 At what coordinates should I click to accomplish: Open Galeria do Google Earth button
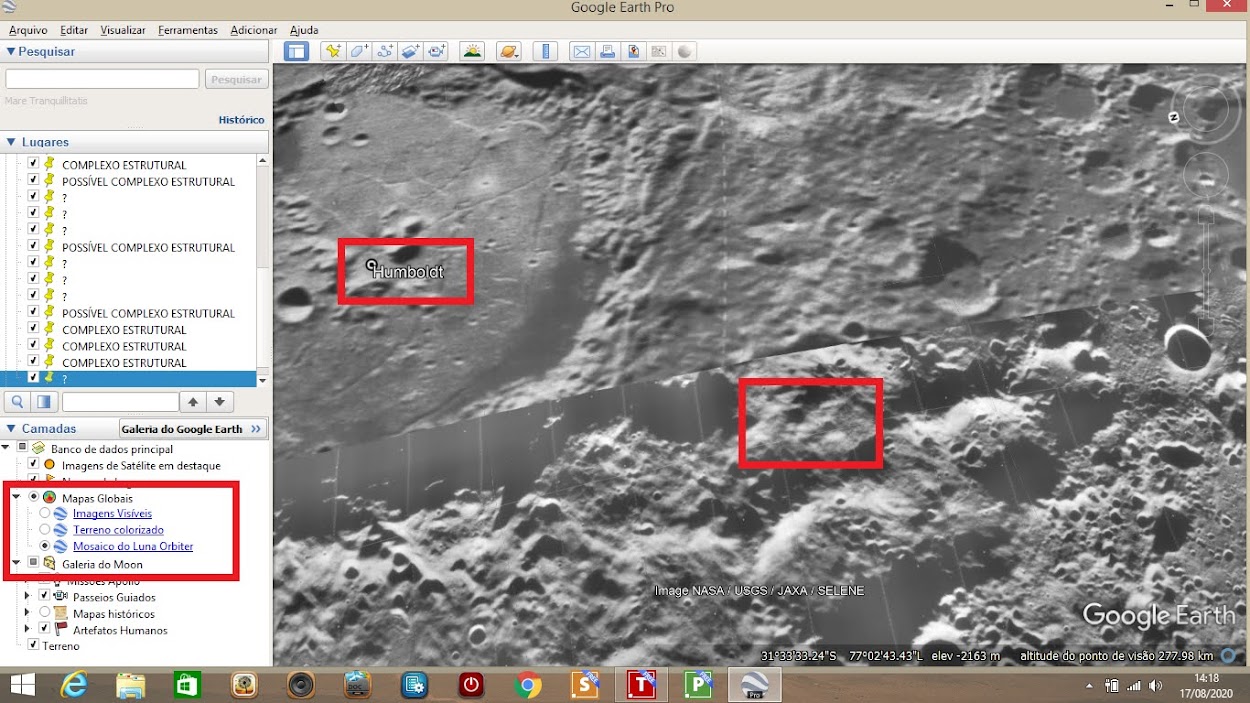[193, 429]
